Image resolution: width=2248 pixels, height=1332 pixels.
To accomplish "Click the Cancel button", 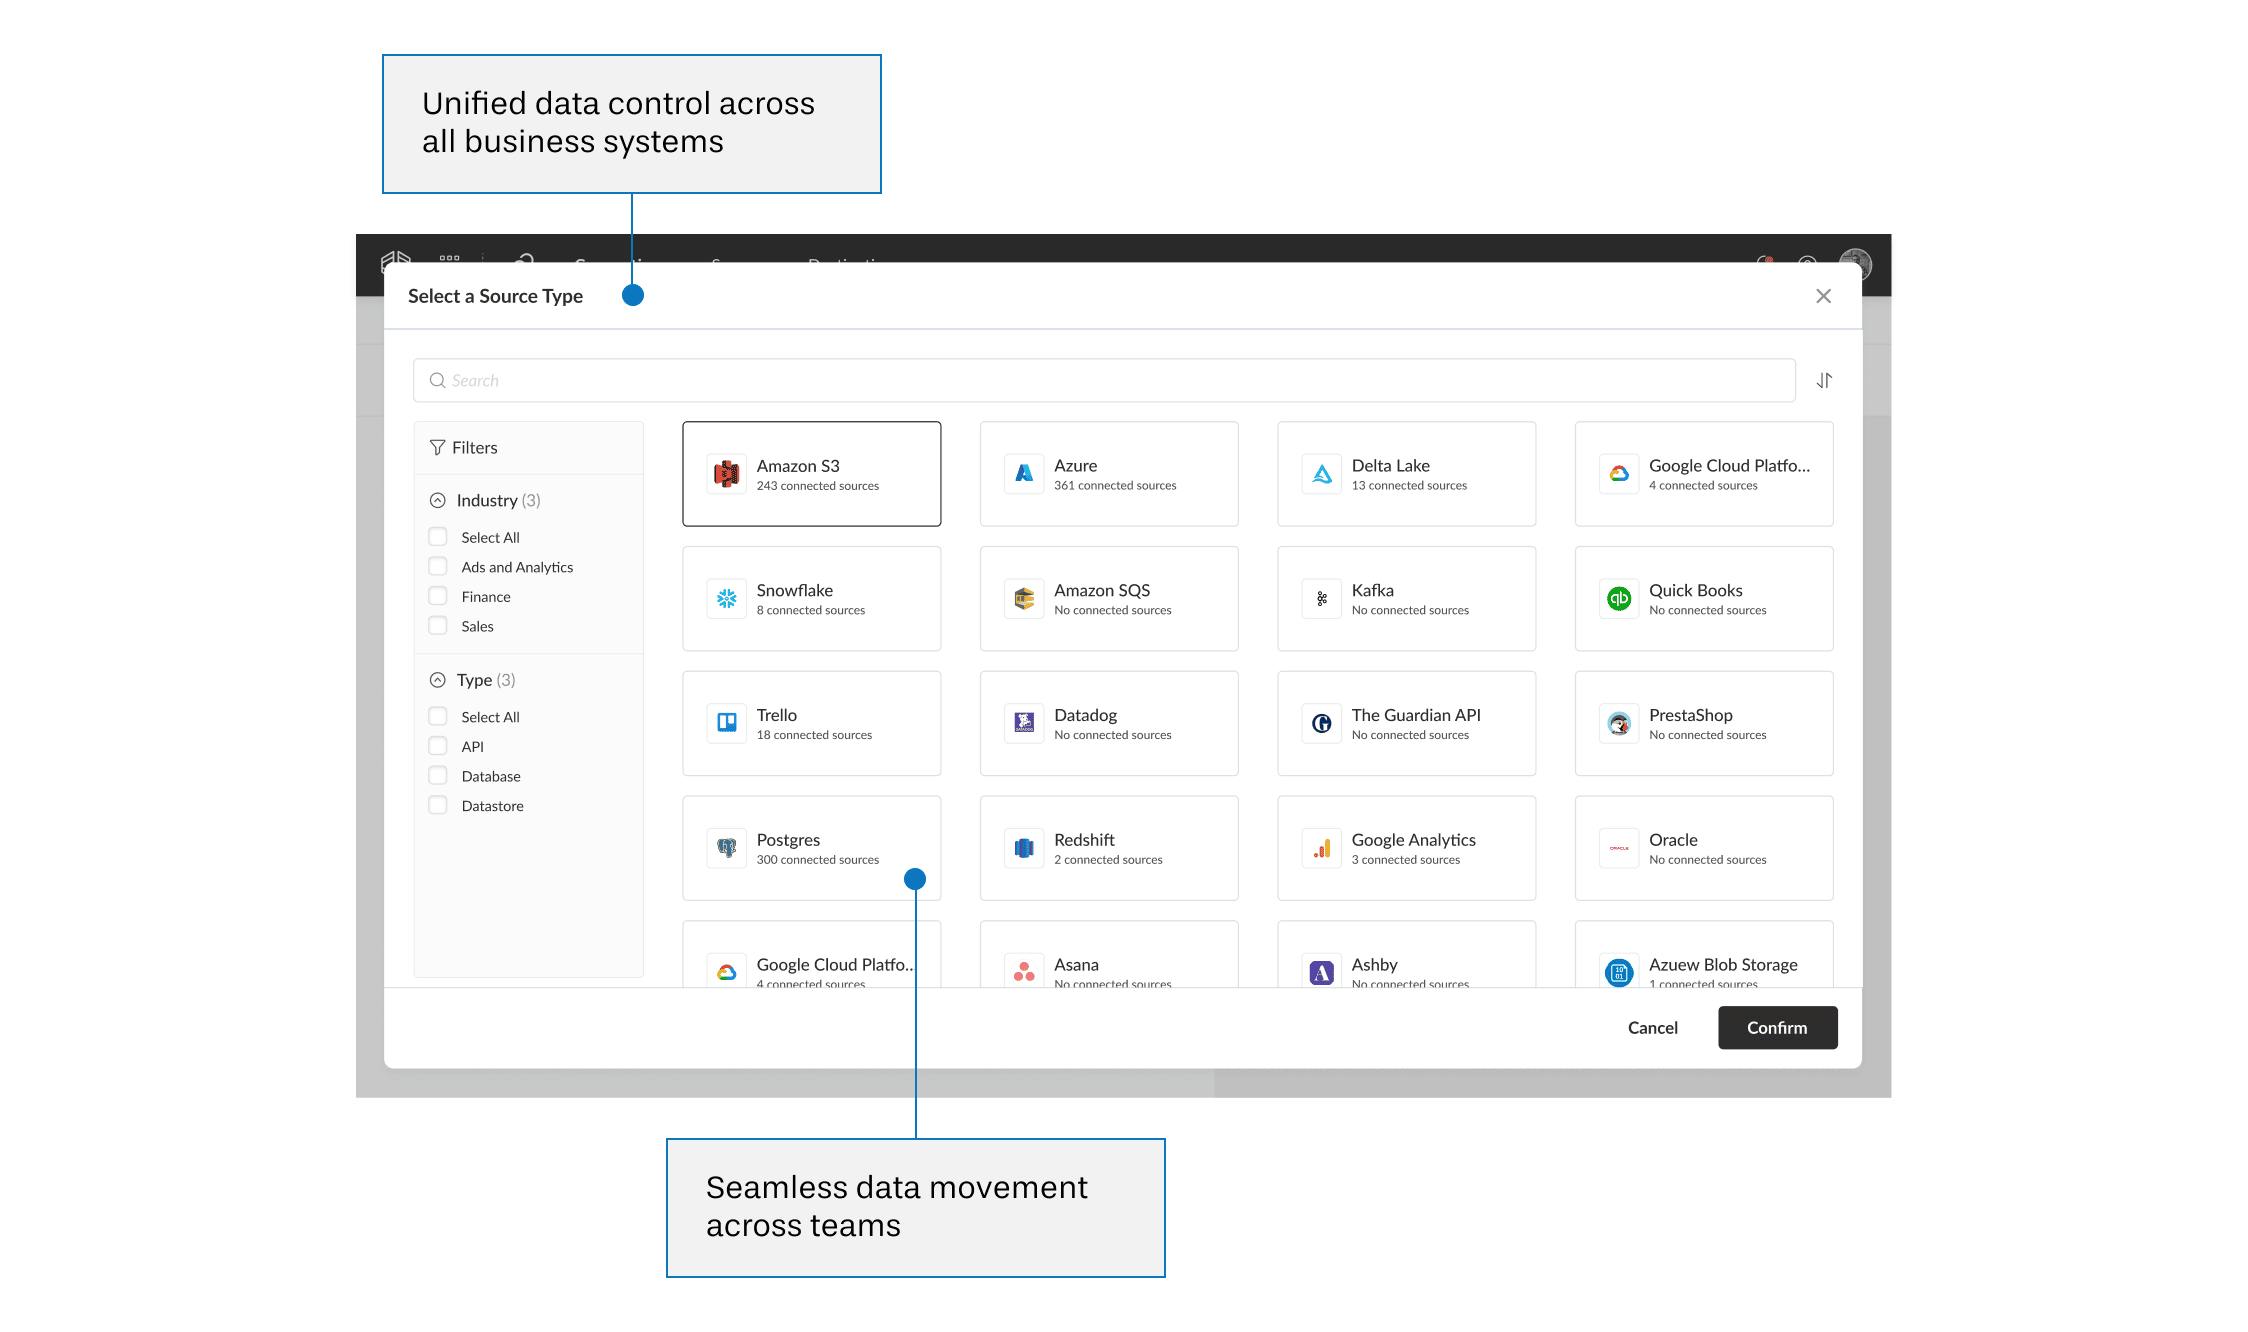I will [1652, 1027].
